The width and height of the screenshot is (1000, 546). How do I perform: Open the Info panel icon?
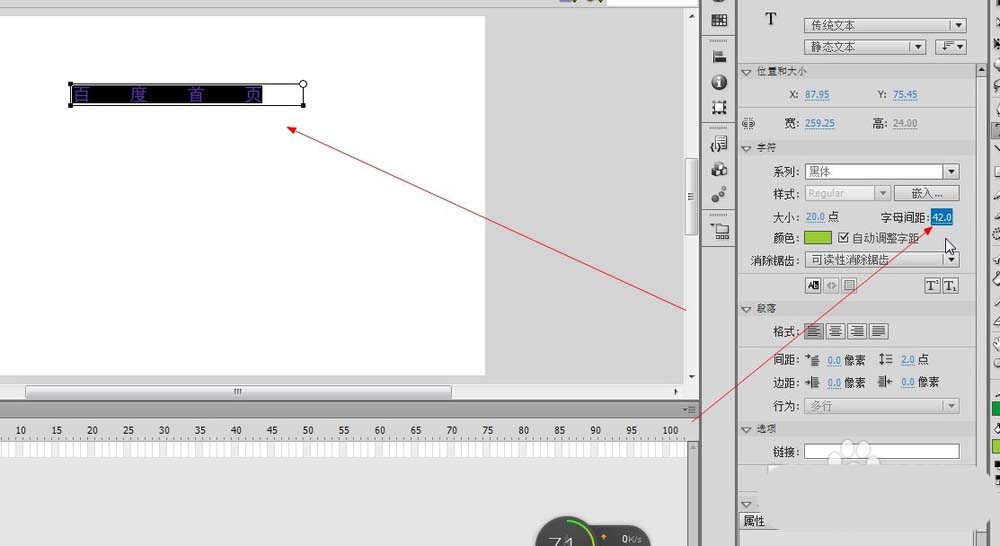coord(719,82)
